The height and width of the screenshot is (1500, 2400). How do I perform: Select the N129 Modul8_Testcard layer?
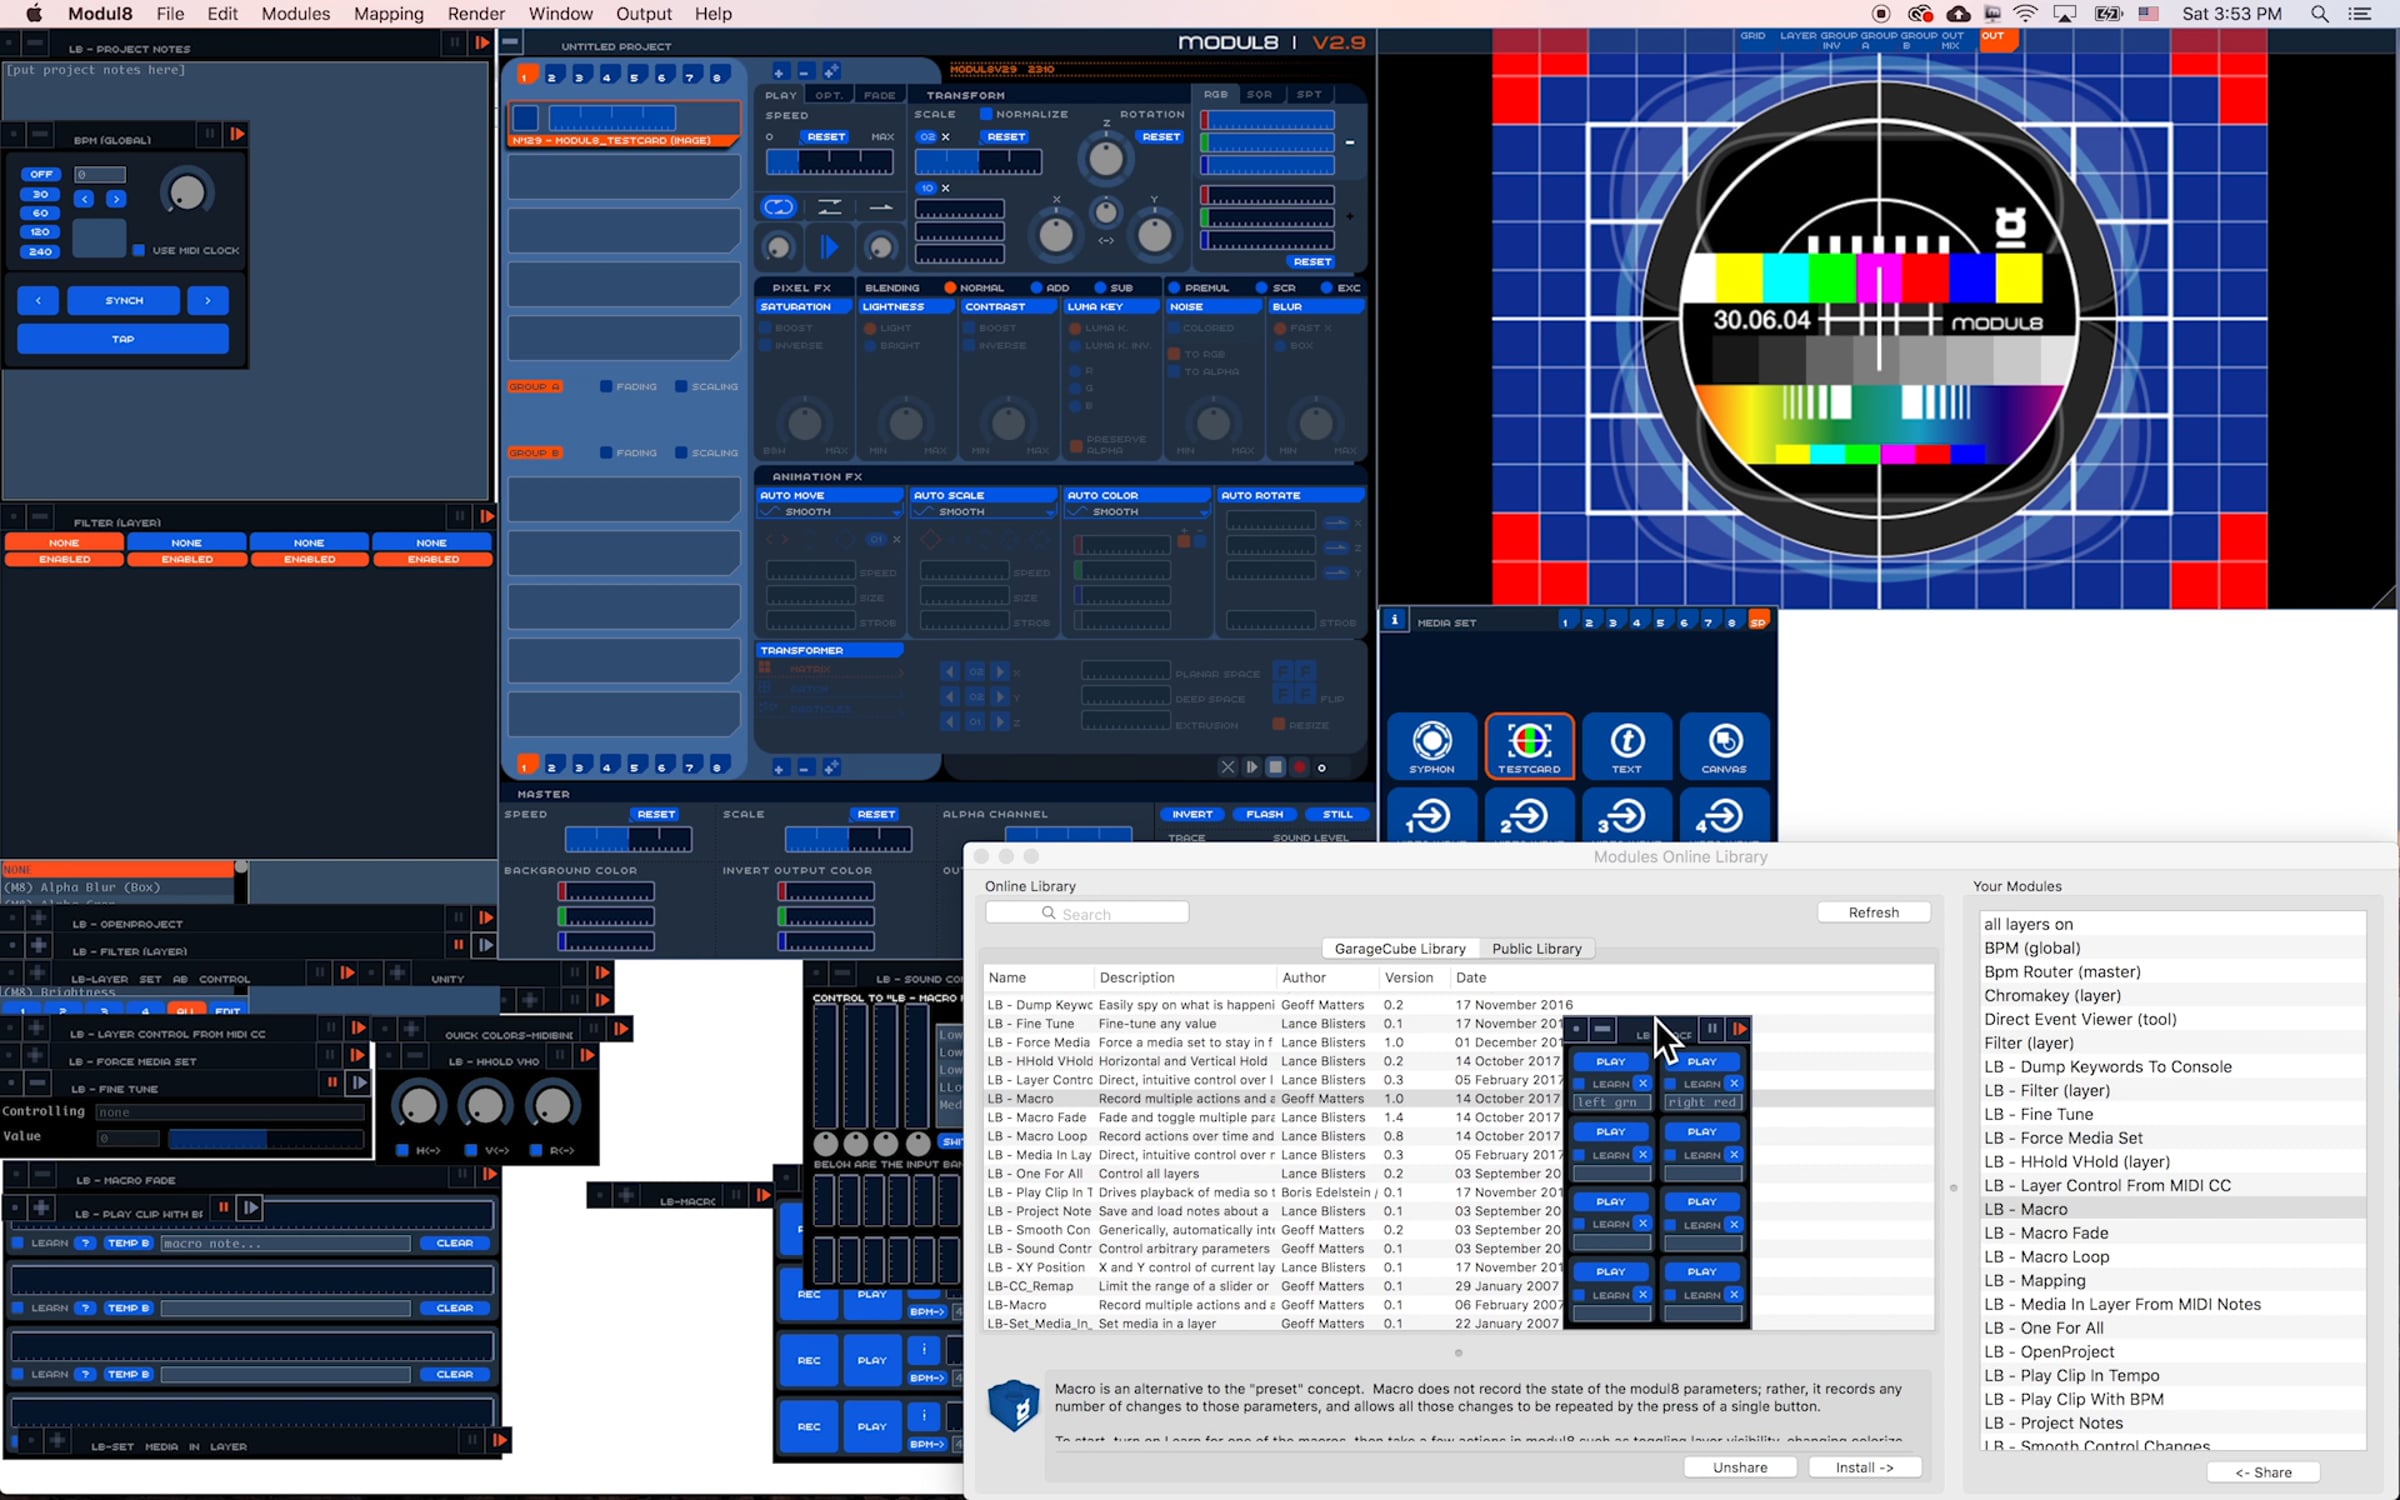point(624,126)
